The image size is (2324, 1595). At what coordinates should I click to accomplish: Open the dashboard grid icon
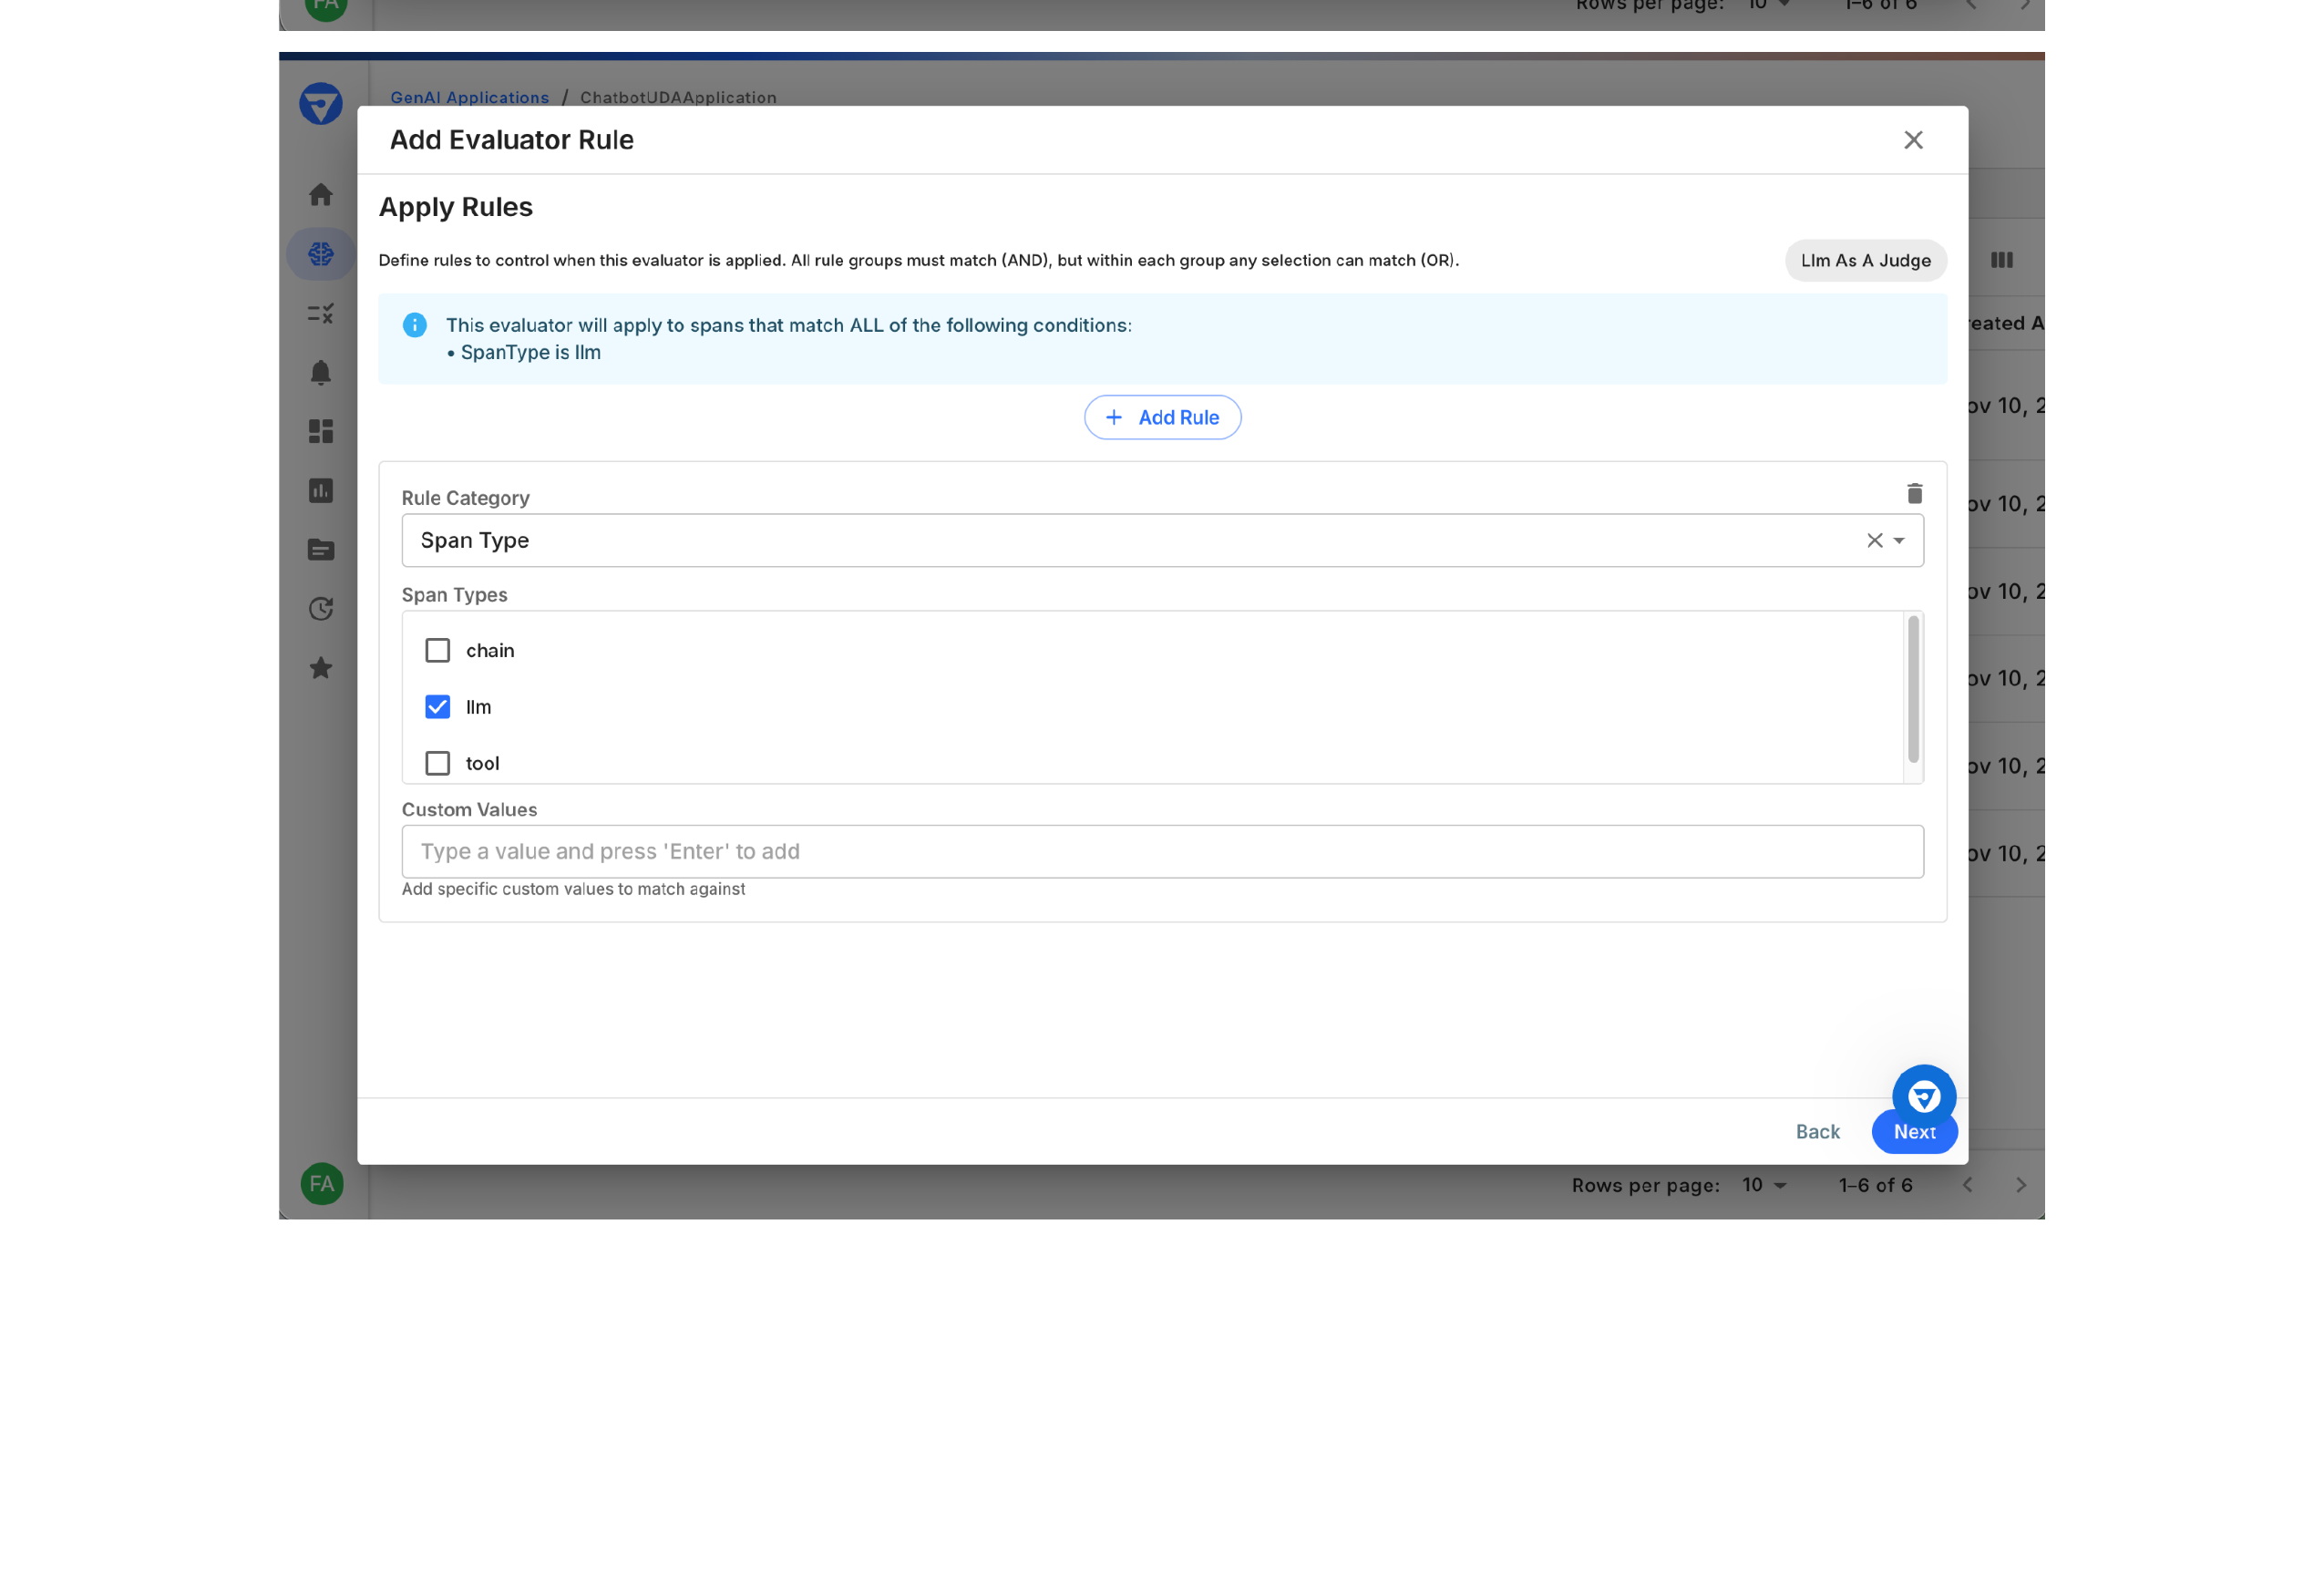coord(320,431)
